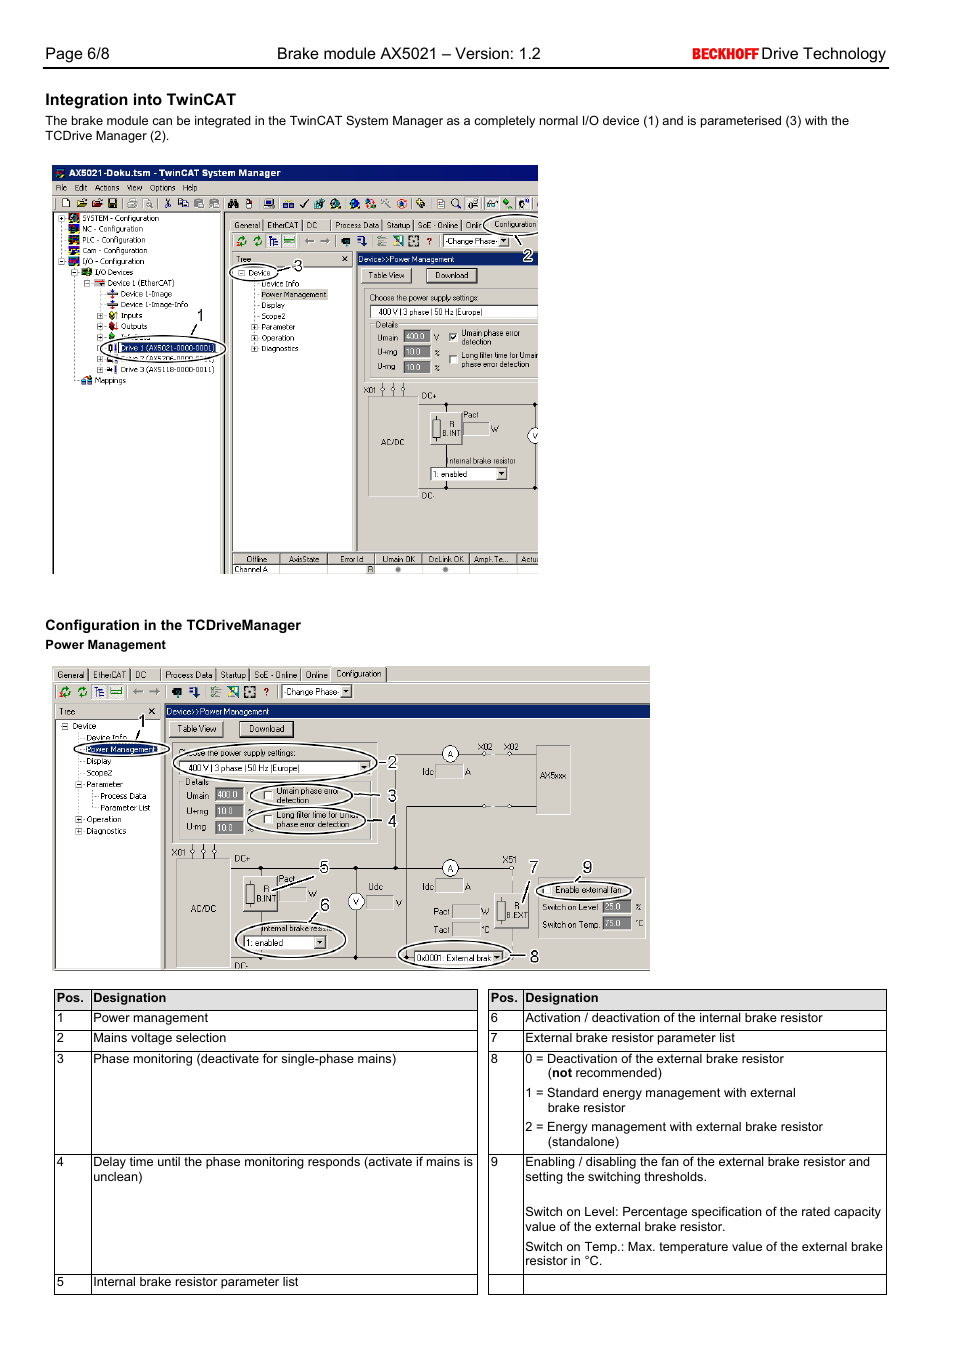Switch to Startup tab in upper screenshot

(399, 225)
